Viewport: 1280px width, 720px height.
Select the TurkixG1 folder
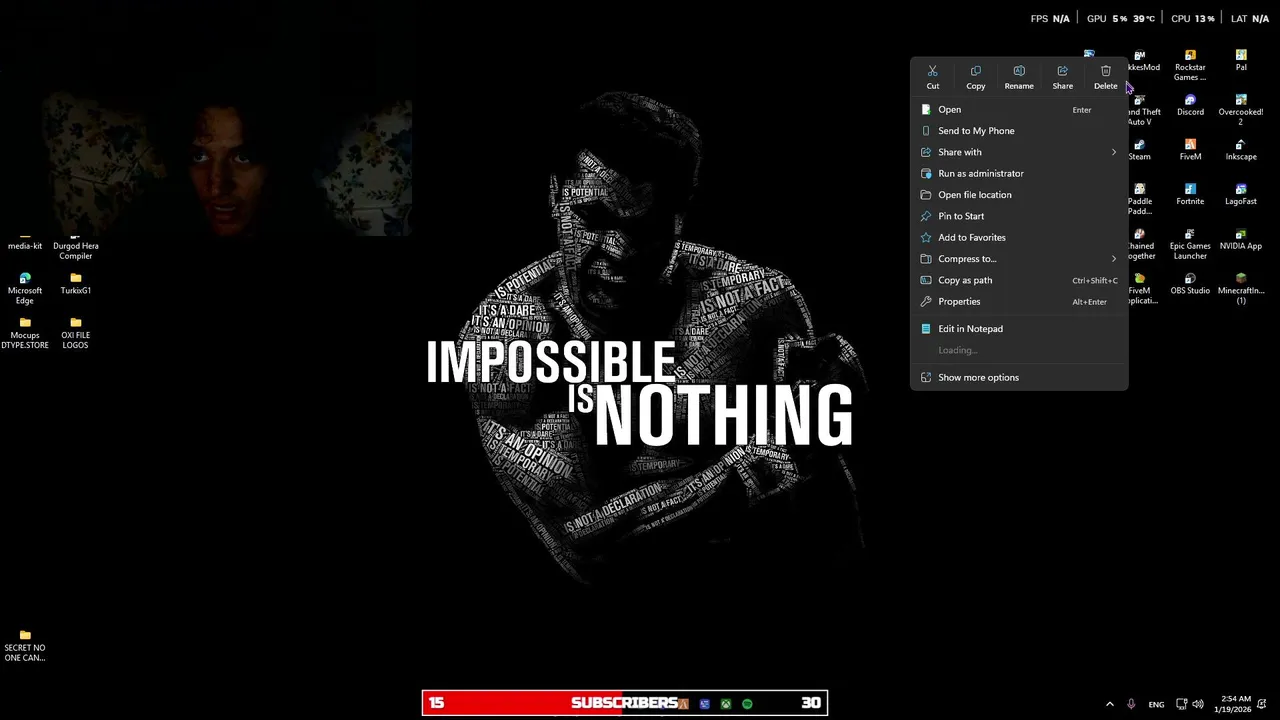pos(75,284)
